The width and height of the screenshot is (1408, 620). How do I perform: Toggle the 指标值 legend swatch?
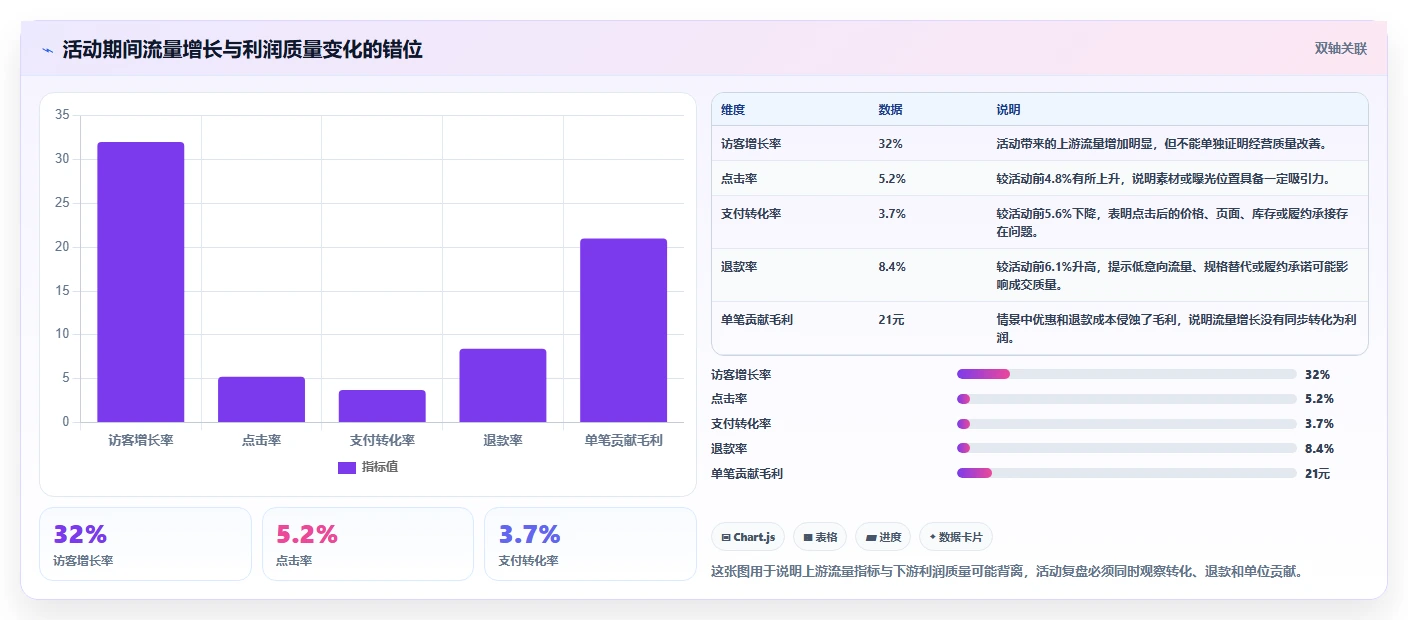coord(347,467)
